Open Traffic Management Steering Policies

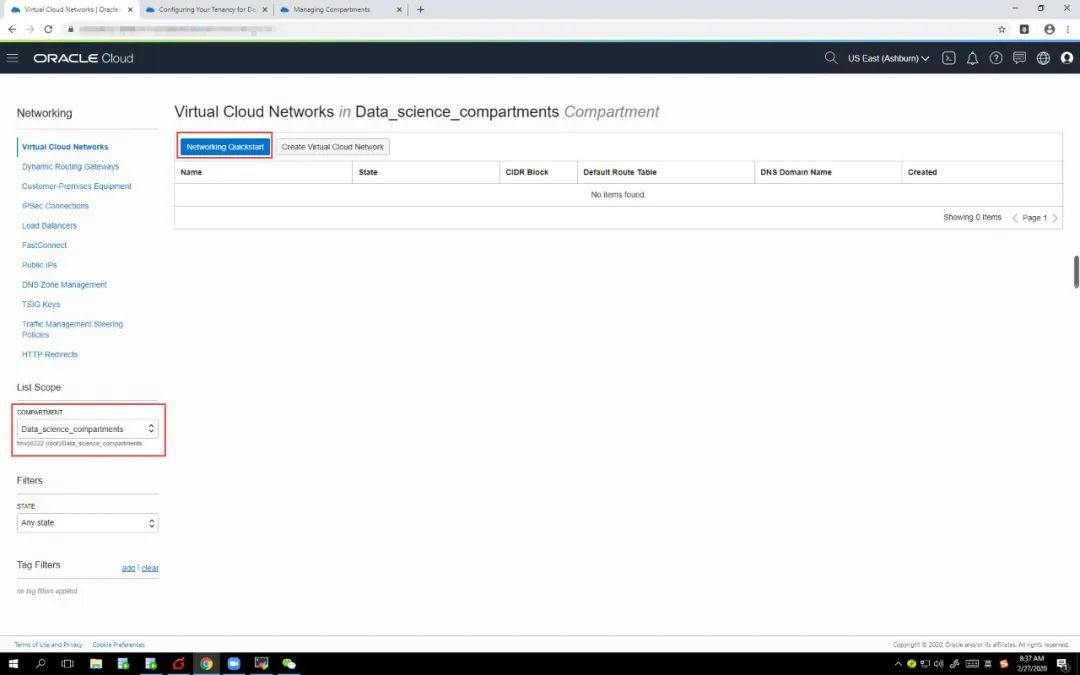point(72,329)
